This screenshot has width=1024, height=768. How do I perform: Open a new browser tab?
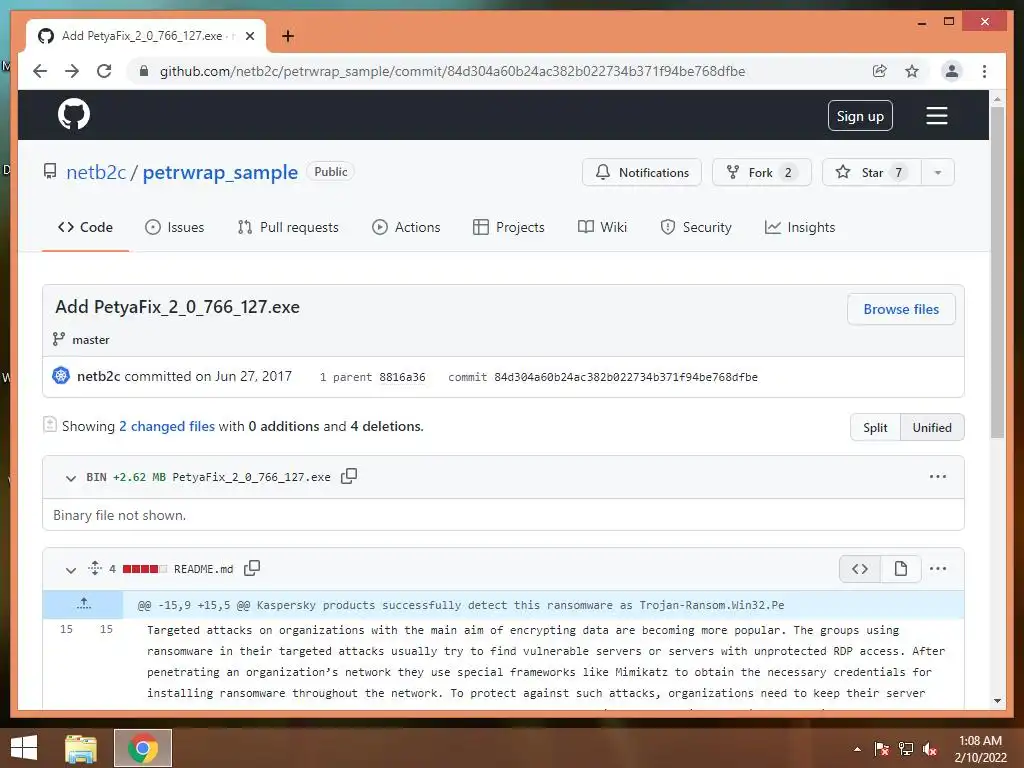point(287,36)
